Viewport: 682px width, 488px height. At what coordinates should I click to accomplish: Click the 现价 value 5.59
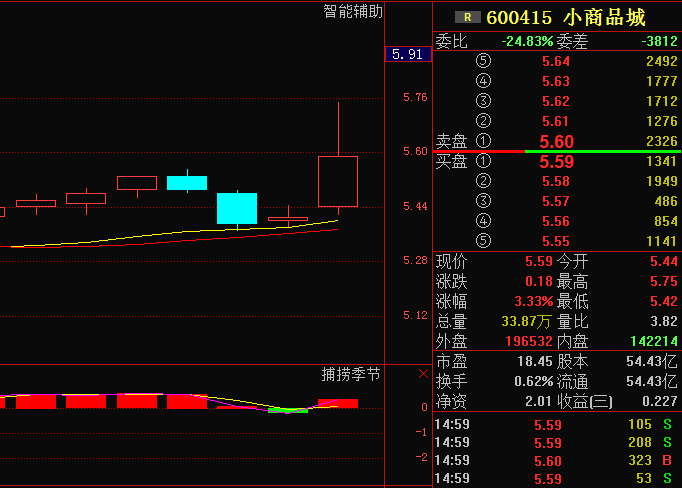538,261
